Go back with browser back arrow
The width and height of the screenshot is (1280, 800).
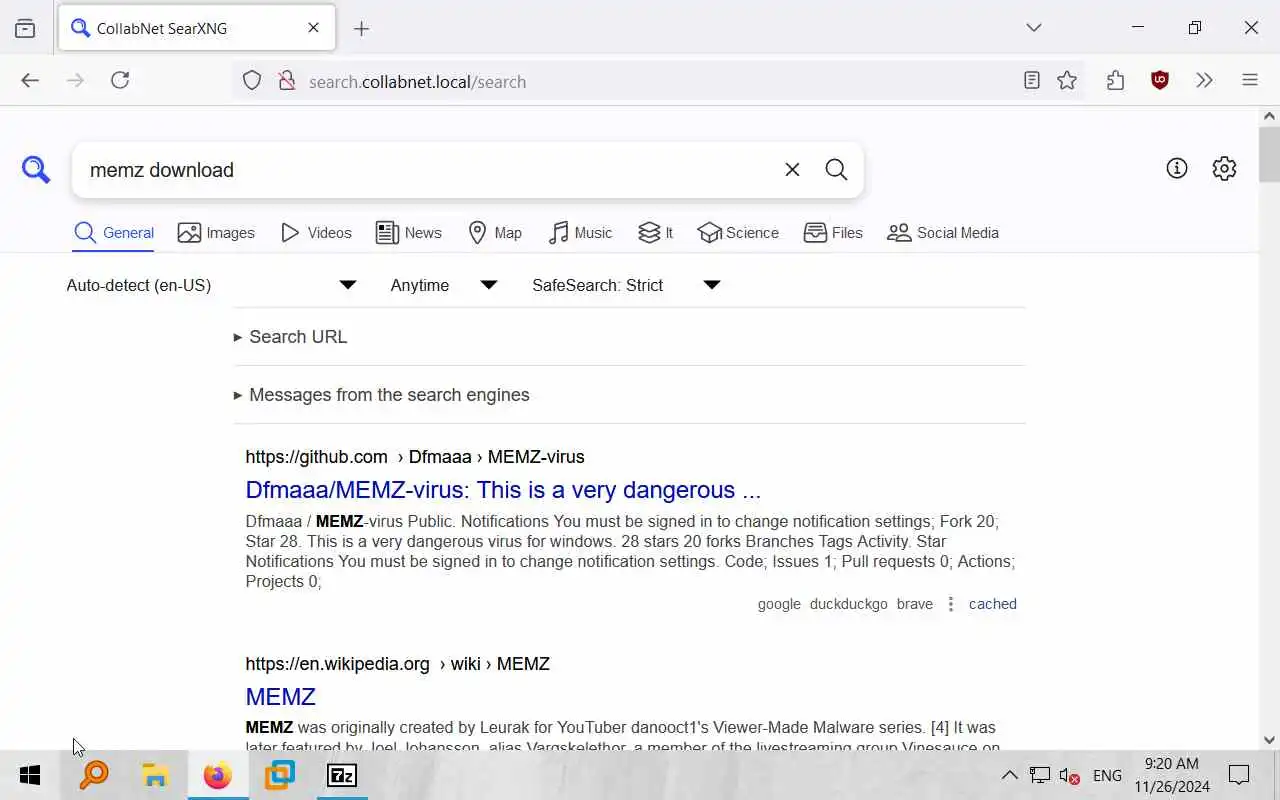point(30,81)
